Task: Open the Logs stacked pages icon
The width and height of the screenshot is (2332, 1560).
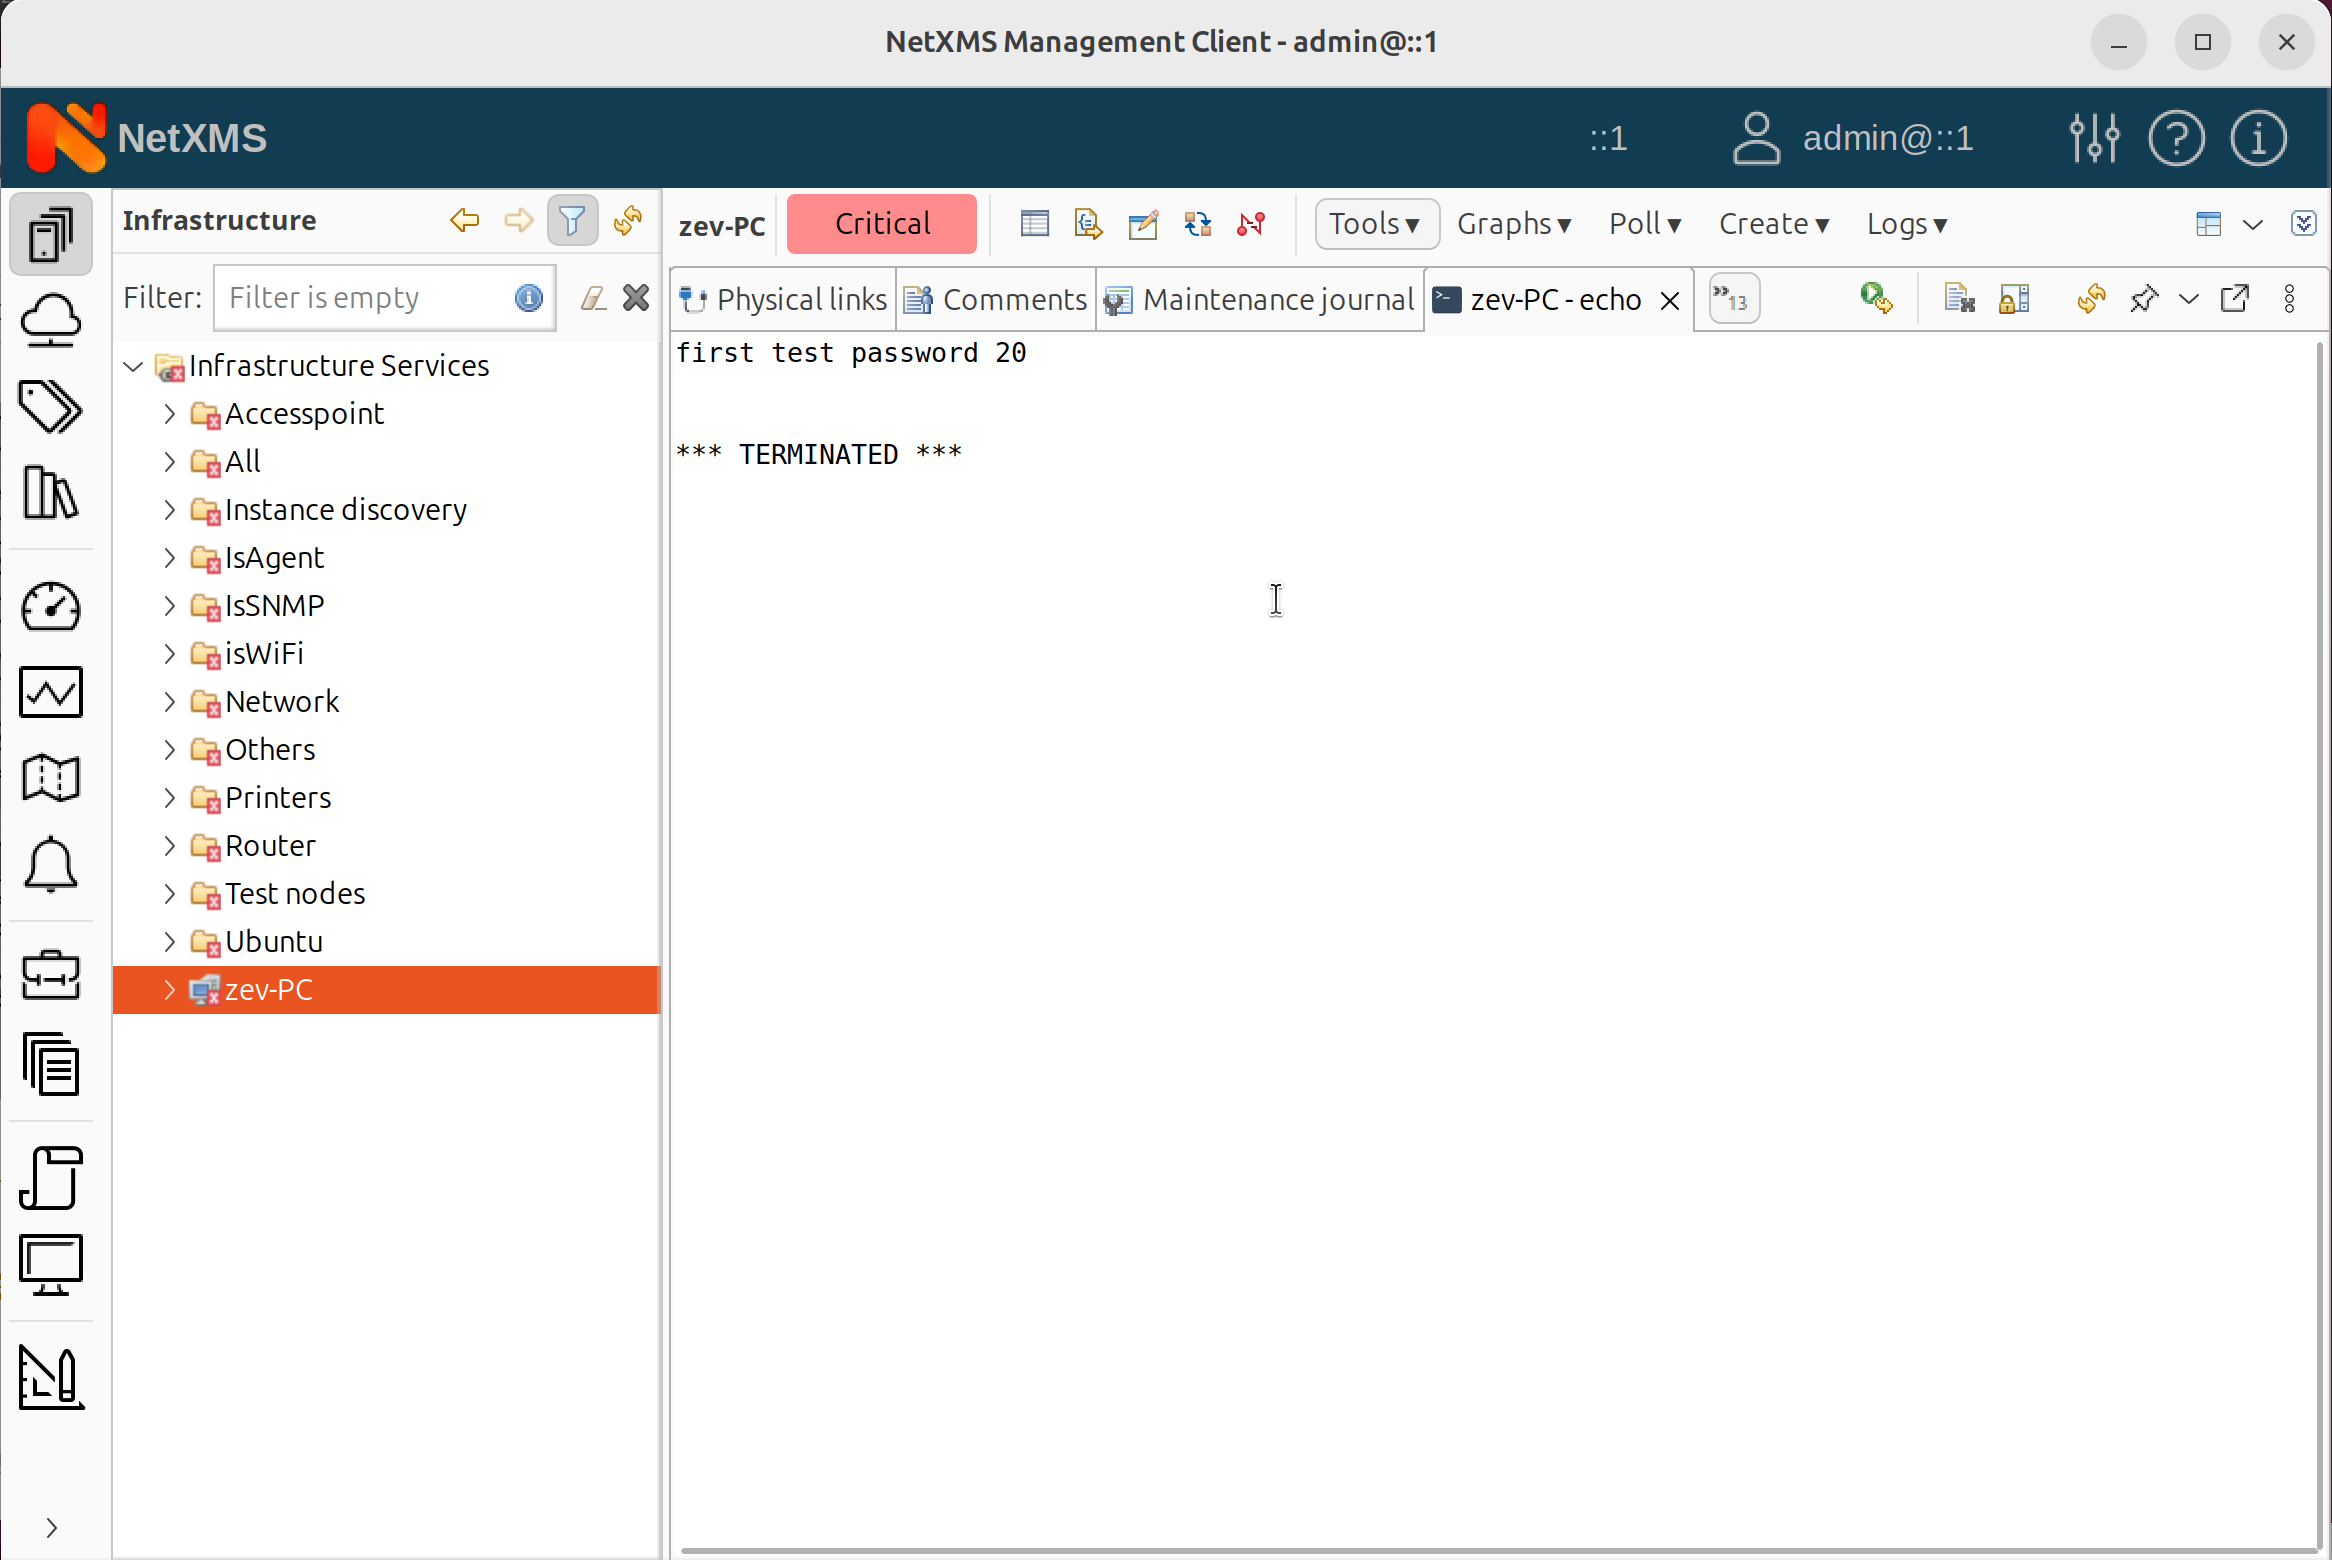Action: point(51,1064)
